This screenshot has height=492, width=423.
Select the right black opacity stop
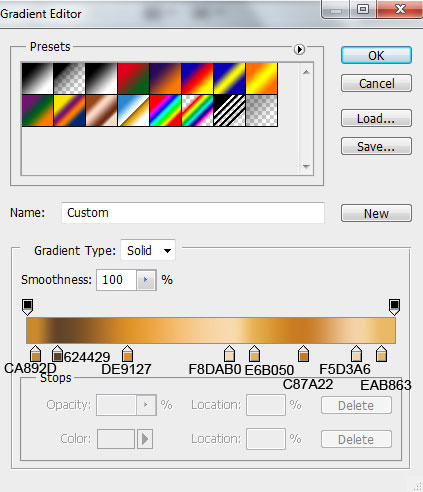394,307
